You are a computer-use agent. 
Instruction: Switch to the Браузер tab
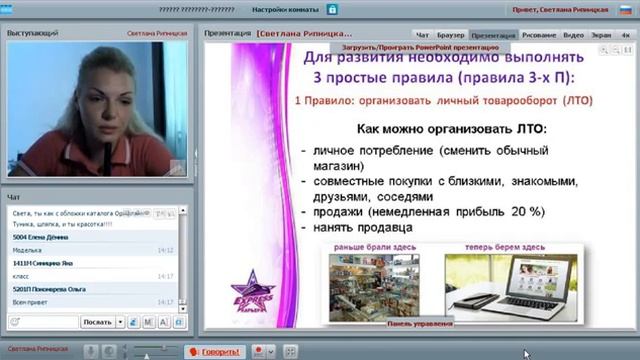(x=451, y=35)
